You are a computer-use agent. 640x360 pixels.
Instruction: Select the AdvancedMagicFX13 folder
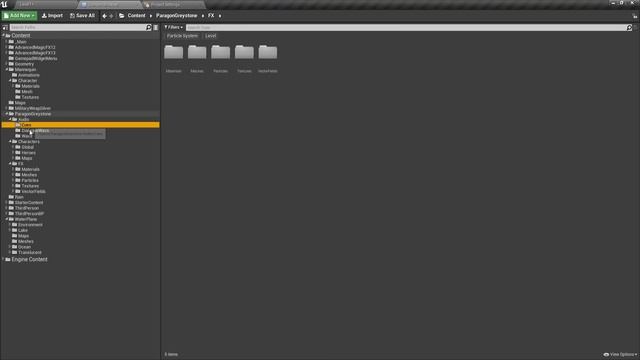[x=35, y=53]
